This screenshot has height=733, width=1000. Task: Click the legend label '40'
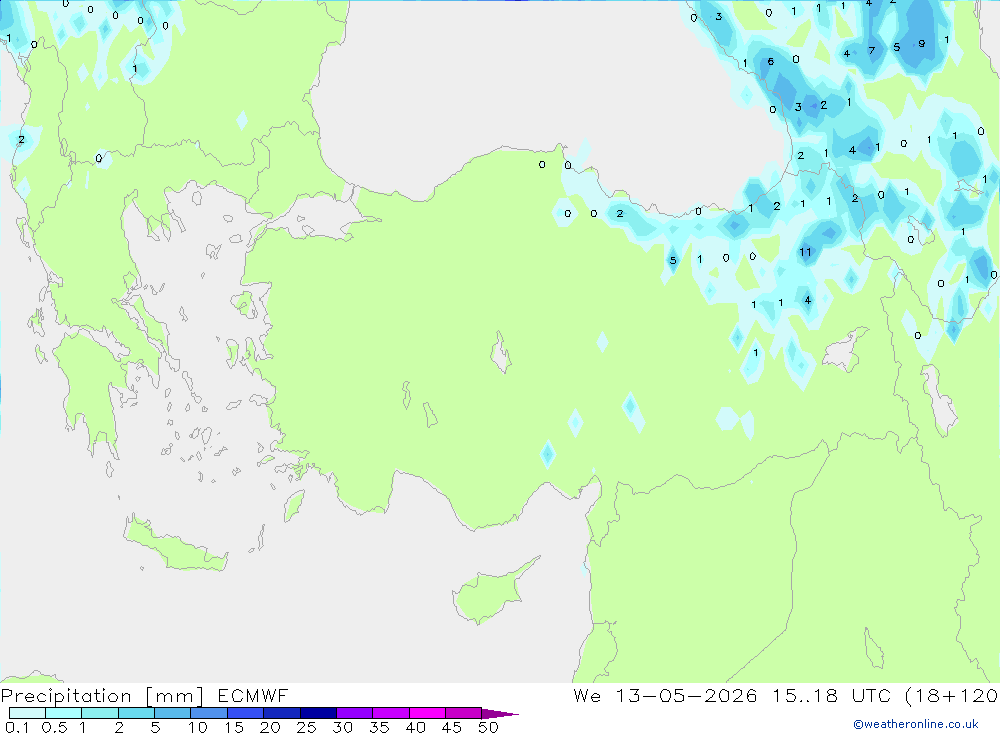click(x=416, y=727)
